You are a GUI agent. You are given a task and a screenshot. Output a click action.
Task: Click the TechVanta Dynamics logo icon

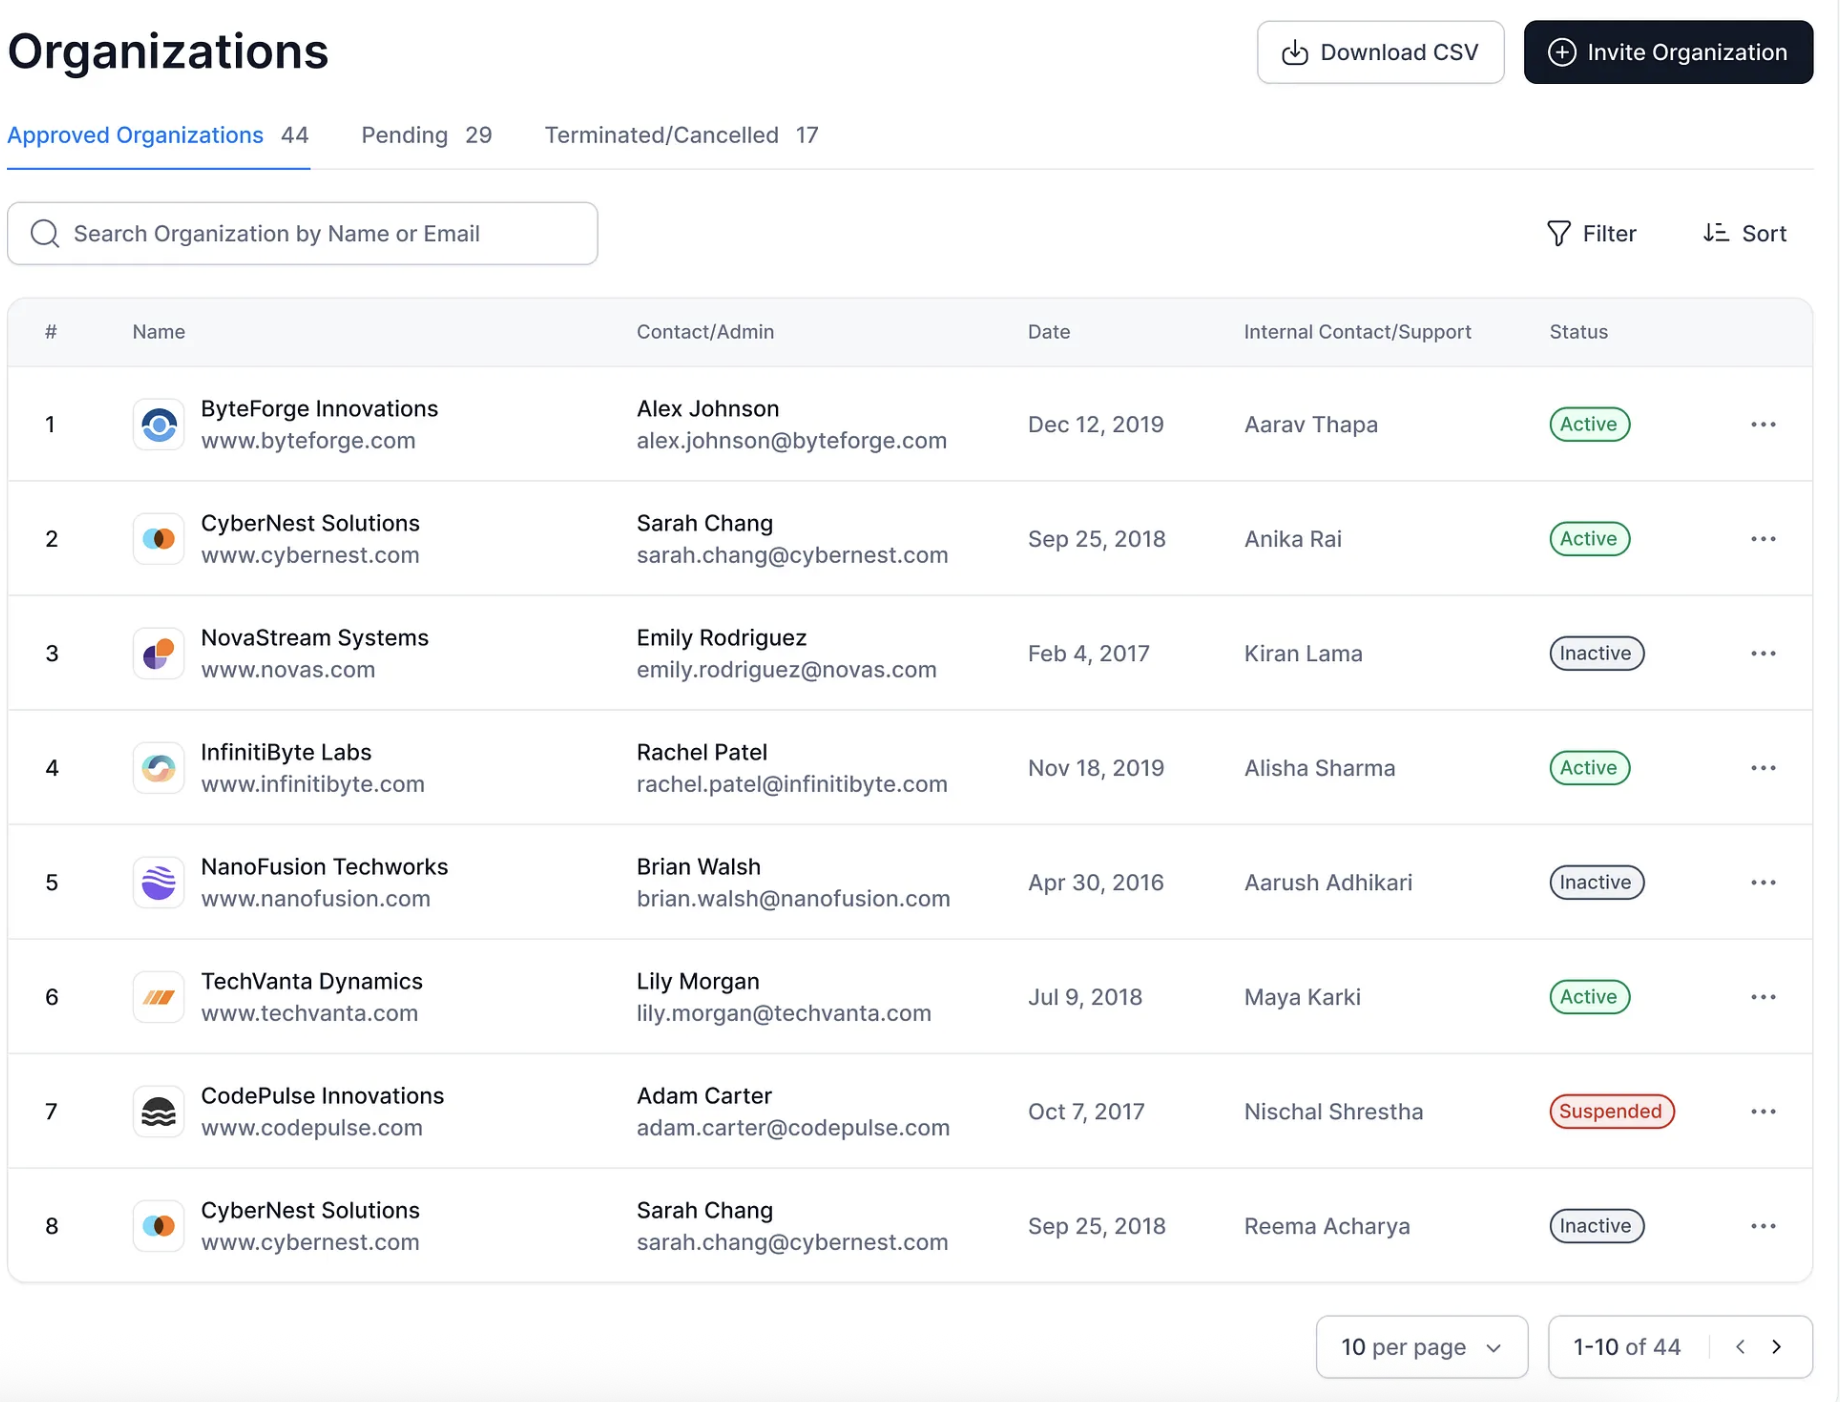[x=158, y=997]
